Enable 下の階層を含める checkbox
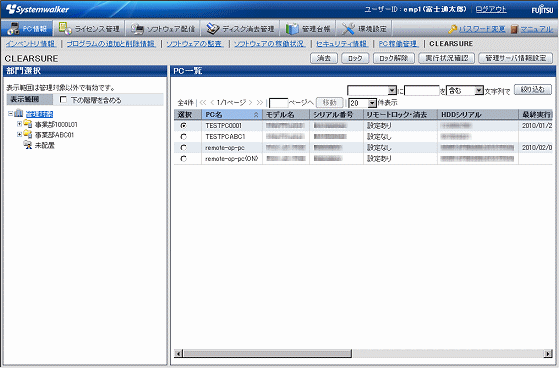The height and width of the screenshot is (368, 559). 63,99
